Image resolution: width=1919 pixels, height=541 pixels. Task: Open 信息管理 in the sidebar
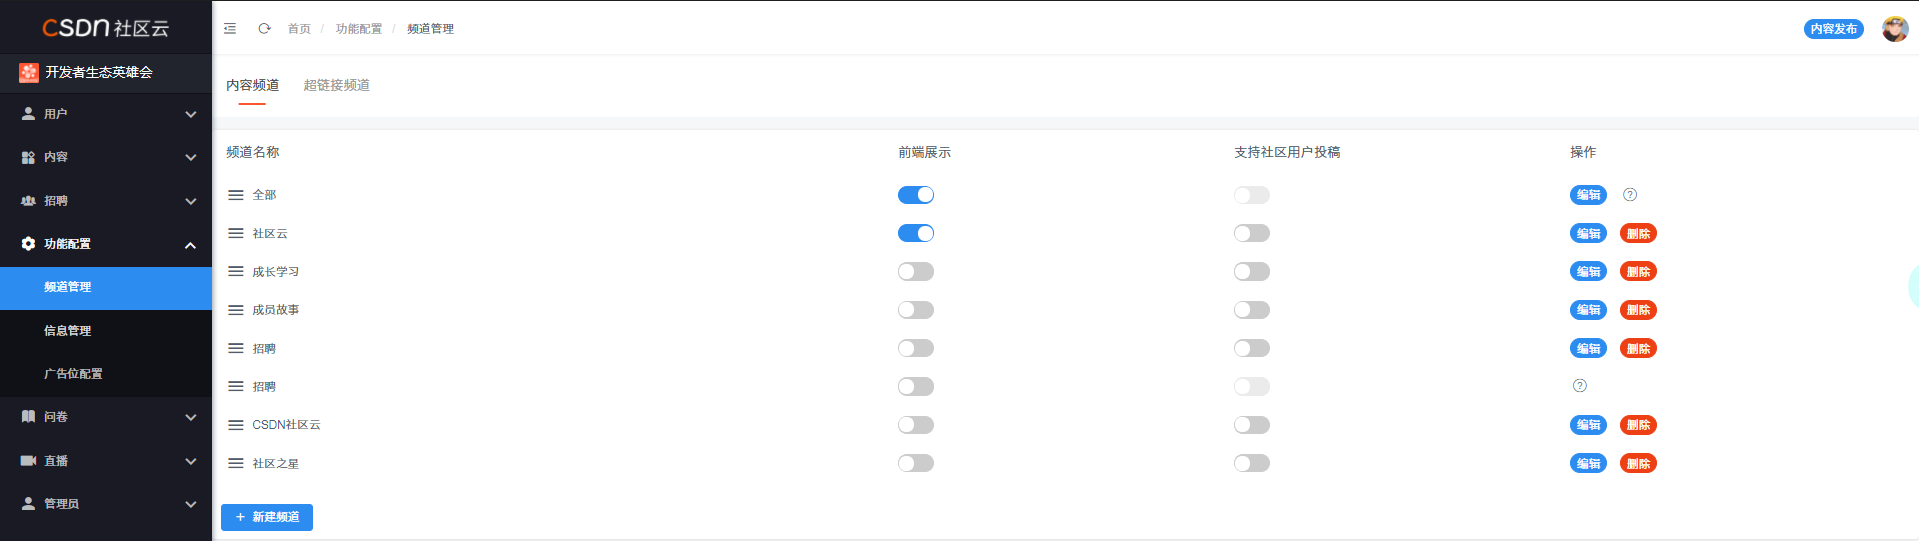[x=106, y=330]
